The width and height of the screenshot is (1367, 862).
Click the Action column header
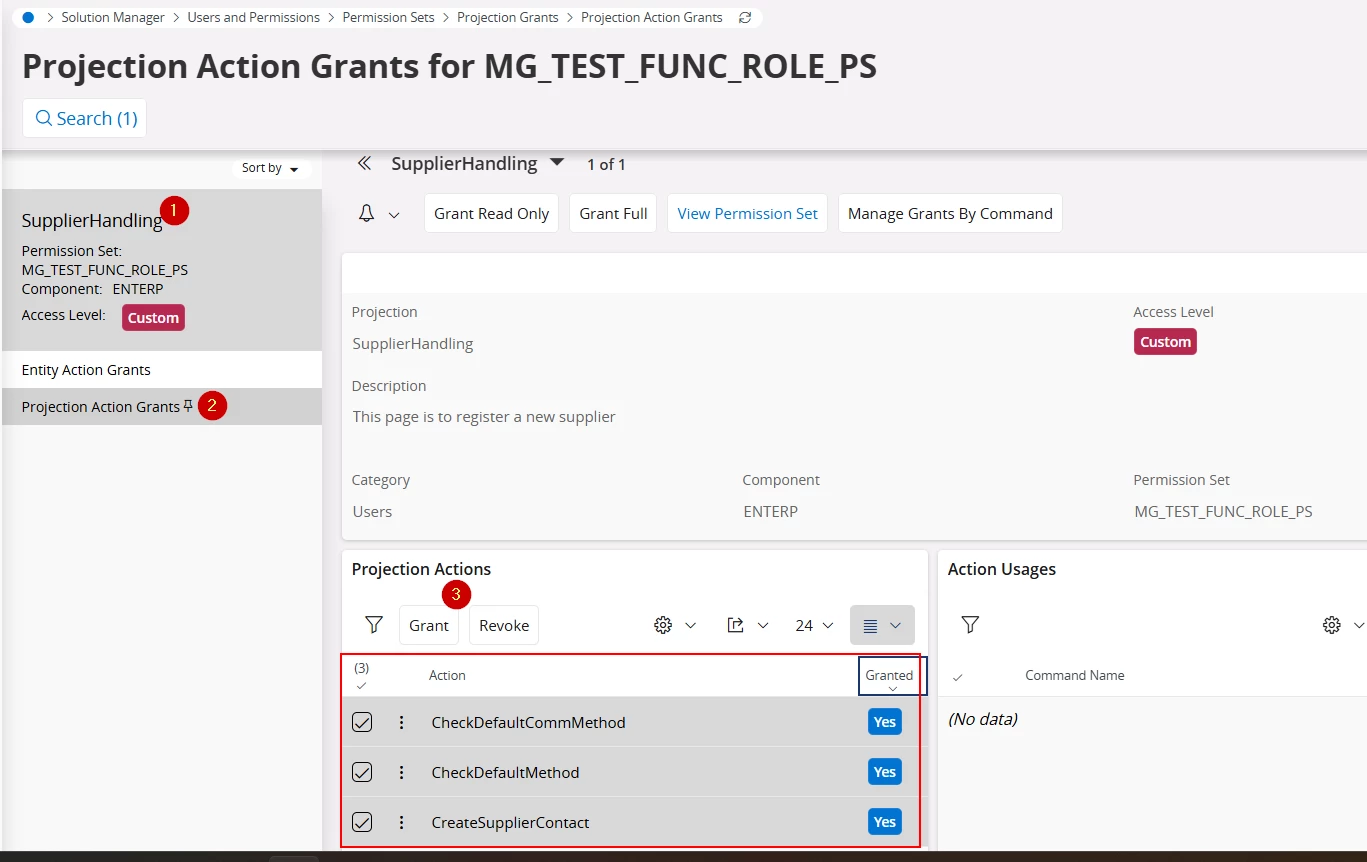pyautogui.click(x=447, y=675)
